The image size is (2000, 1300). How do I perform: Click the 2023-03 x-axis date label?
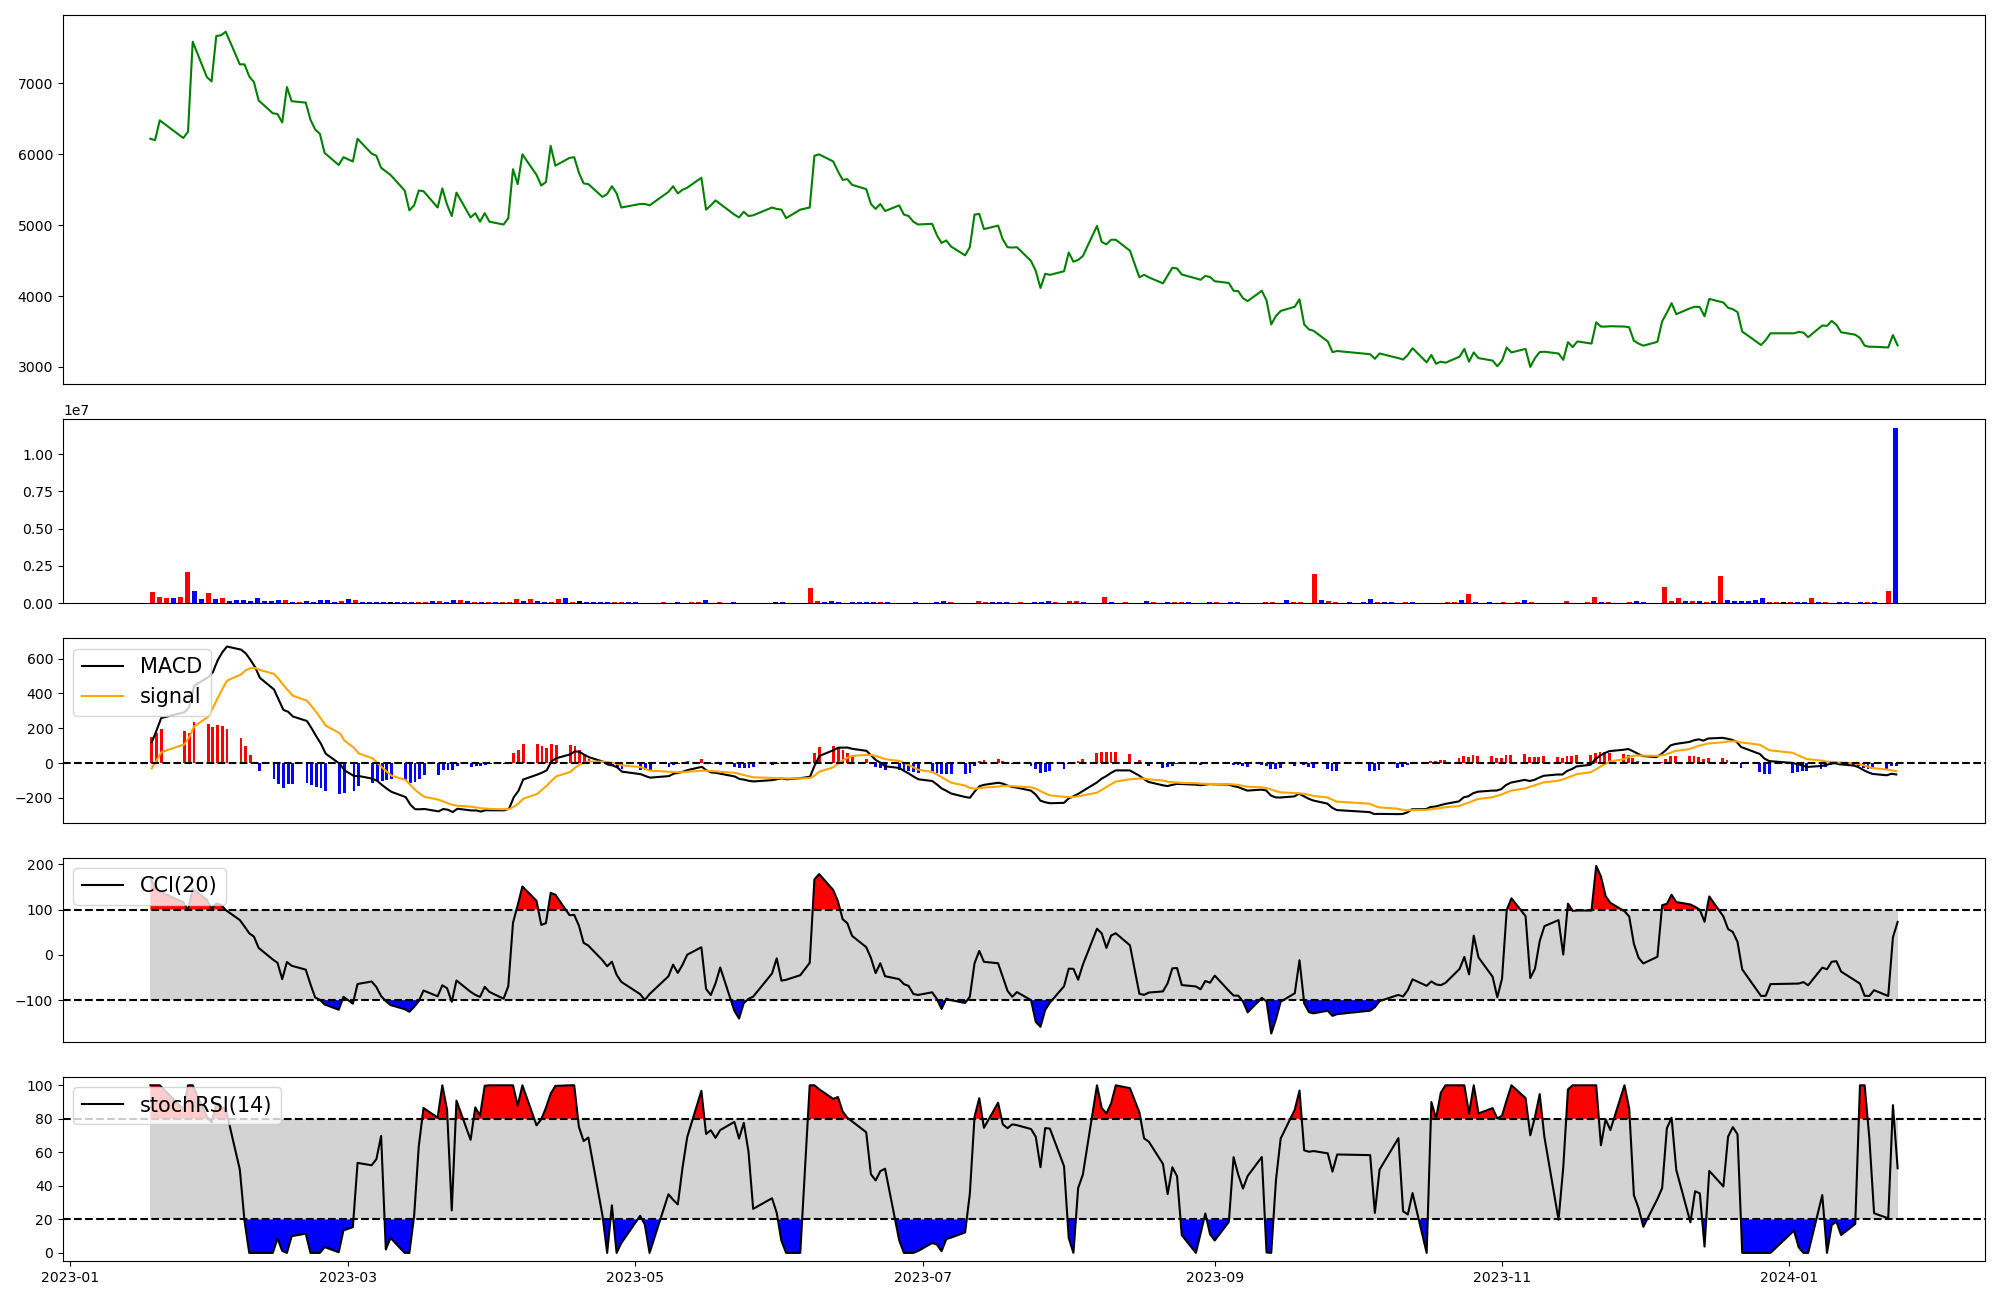tap(348, 1277)
